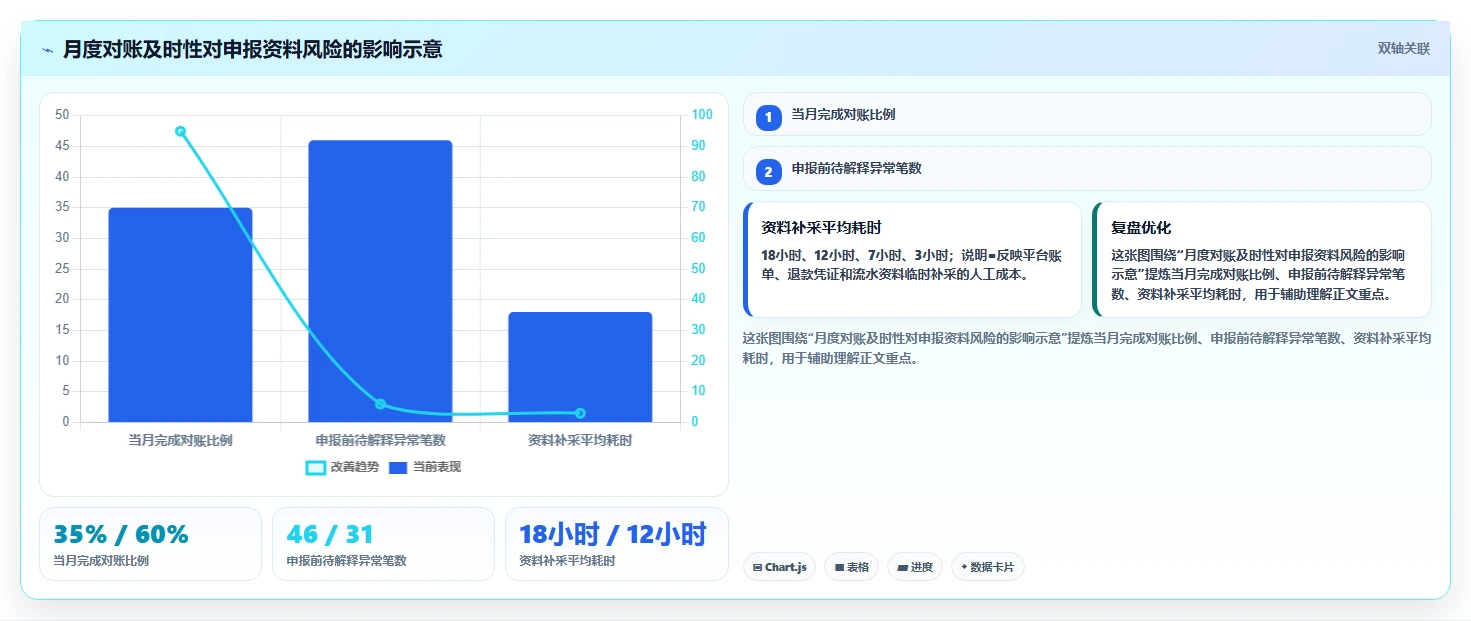This screenshot has height=621, width=1471.
Task: Click the 当月完成对账比例 blue bar
Action: point(180,315)
